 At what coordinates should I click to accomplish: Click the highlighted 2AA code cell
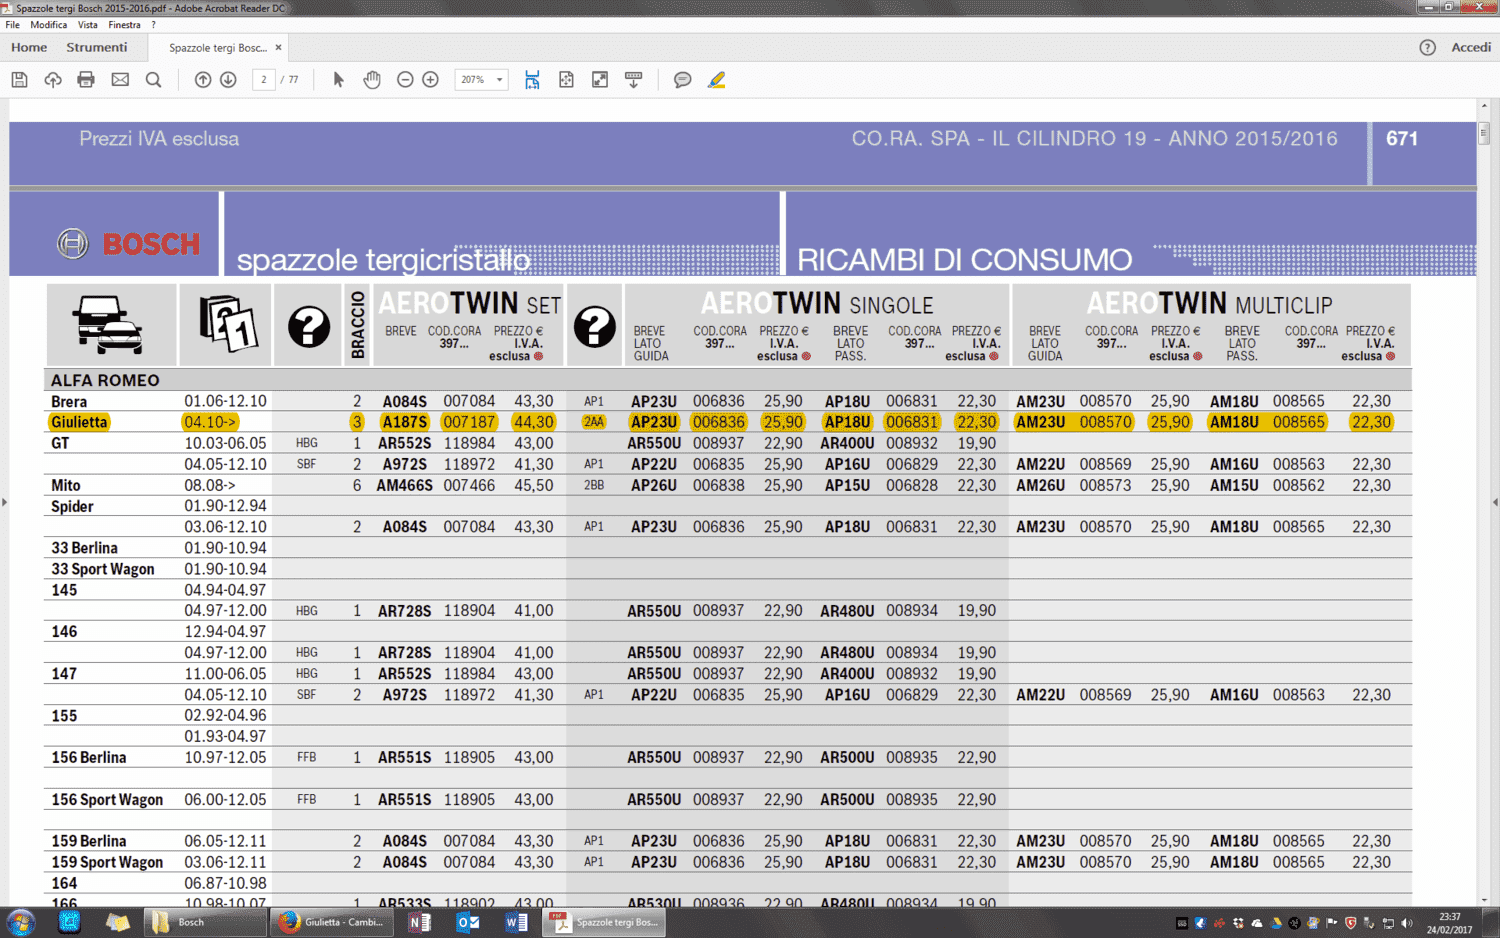point(594,422)
